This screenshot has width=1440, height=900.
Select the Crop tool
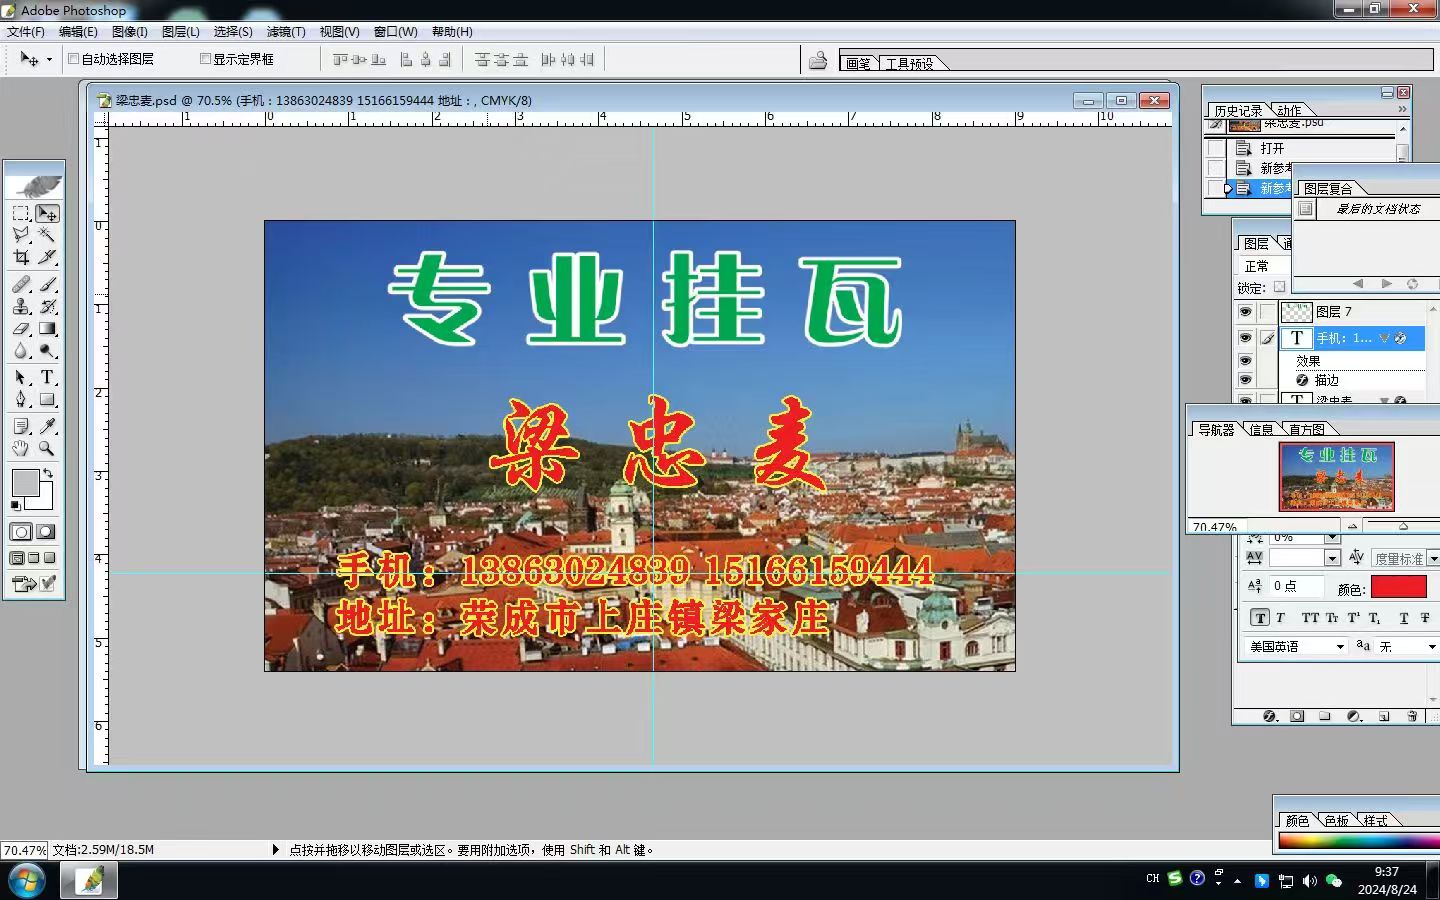(x=21, y=257)
